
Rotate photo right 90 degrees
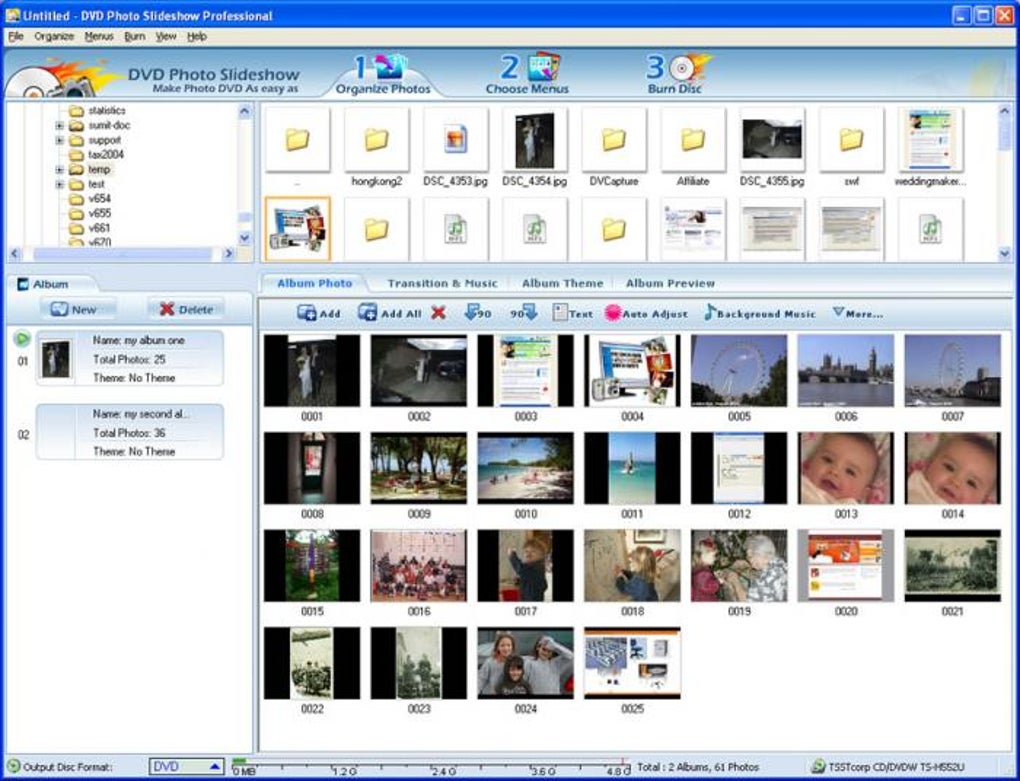(524, 313)
